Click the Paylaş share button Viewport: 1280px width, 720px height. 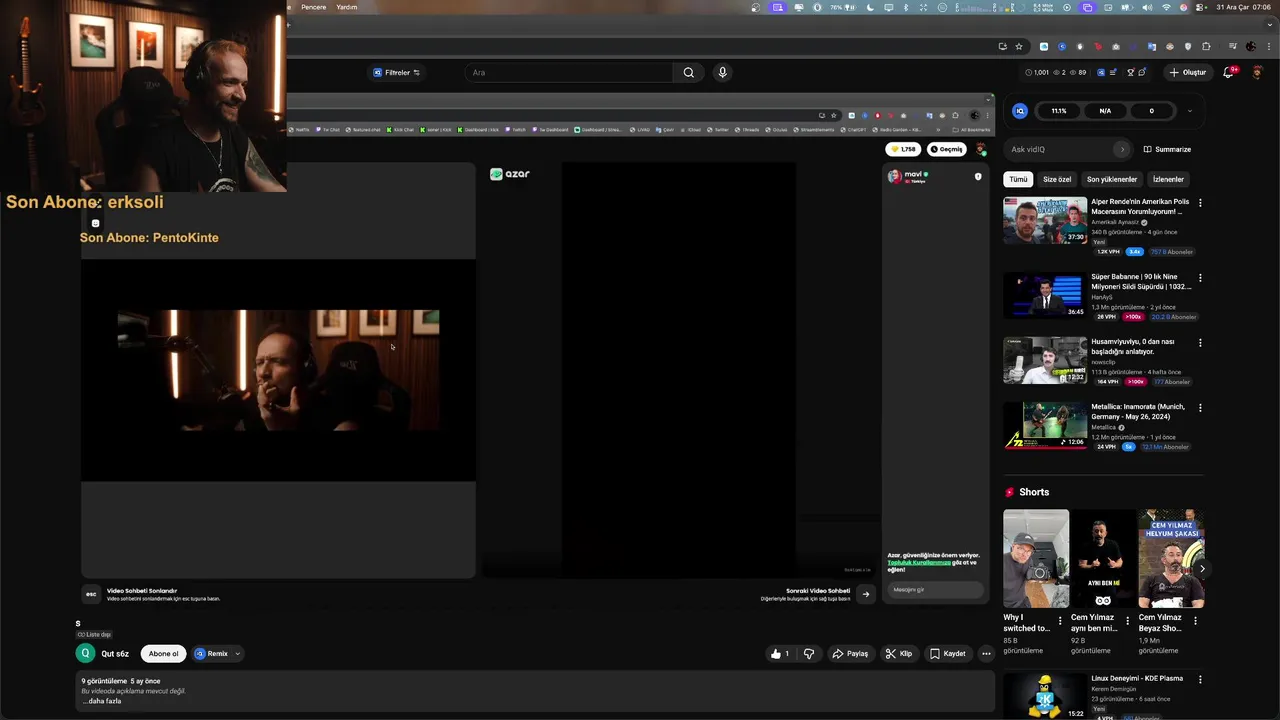tap(850, 654)
